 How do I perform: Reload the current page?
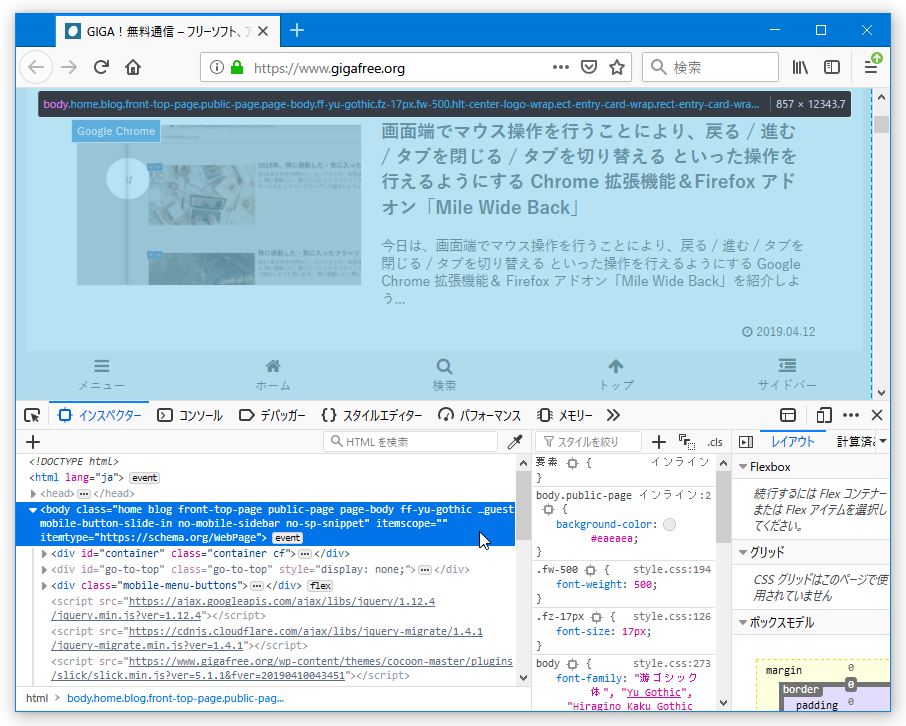pyautogui.click(x=101, y=67)
